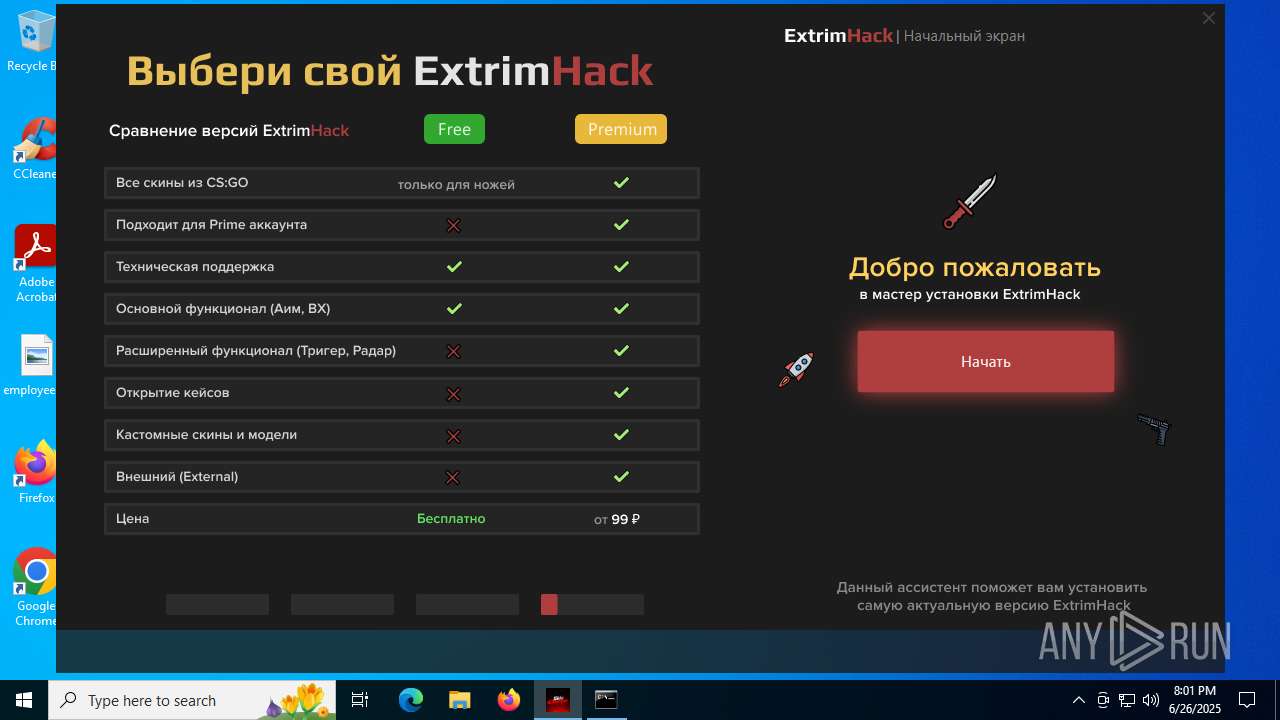1280x720 pixels.
Task: Open Task View on the taskbar
Action: (x=360, y=700)
